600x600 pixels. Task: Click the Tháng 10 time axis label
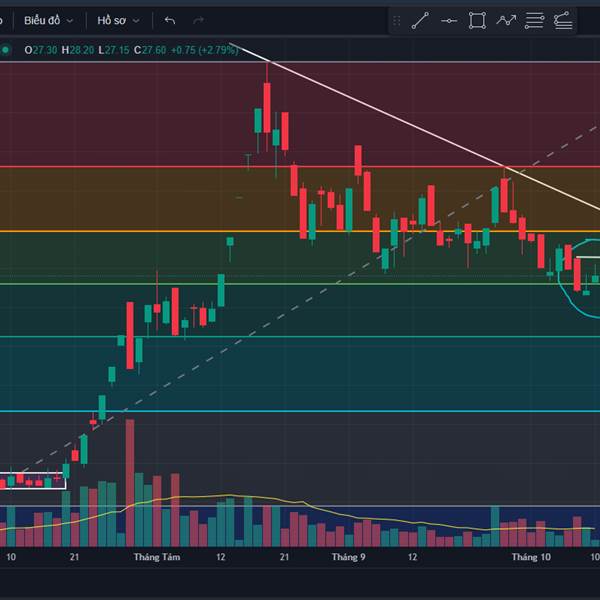coord(531,557)
